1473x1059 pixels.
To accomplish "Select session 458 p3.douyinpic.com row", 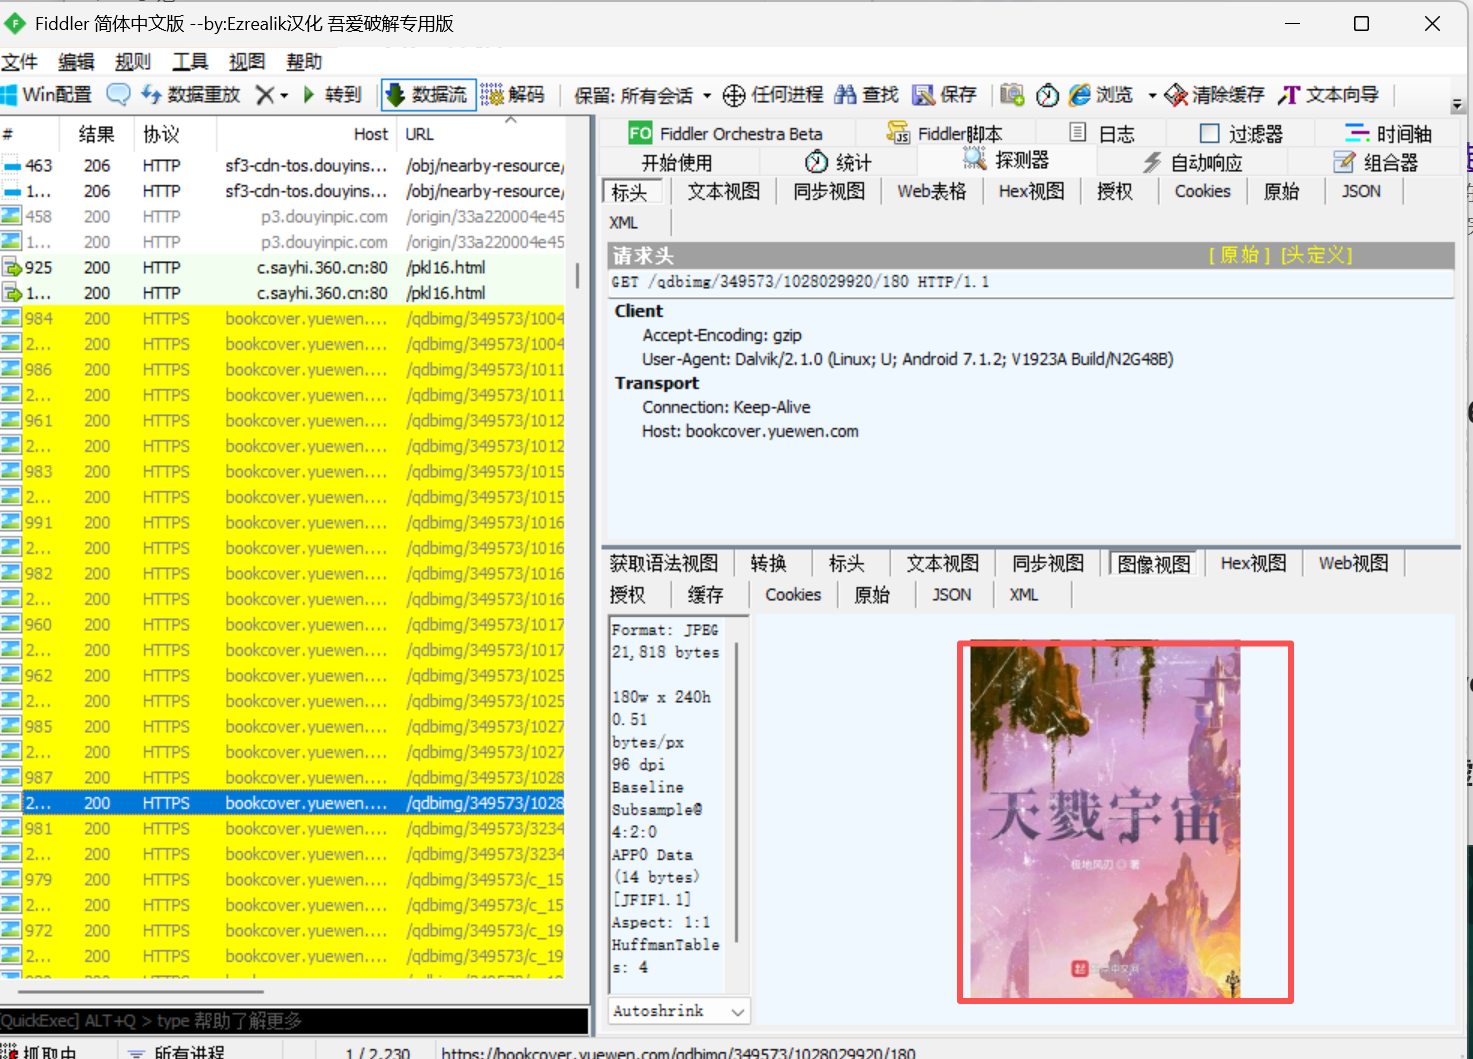I will pyautogui.click(x=283, y=217).
